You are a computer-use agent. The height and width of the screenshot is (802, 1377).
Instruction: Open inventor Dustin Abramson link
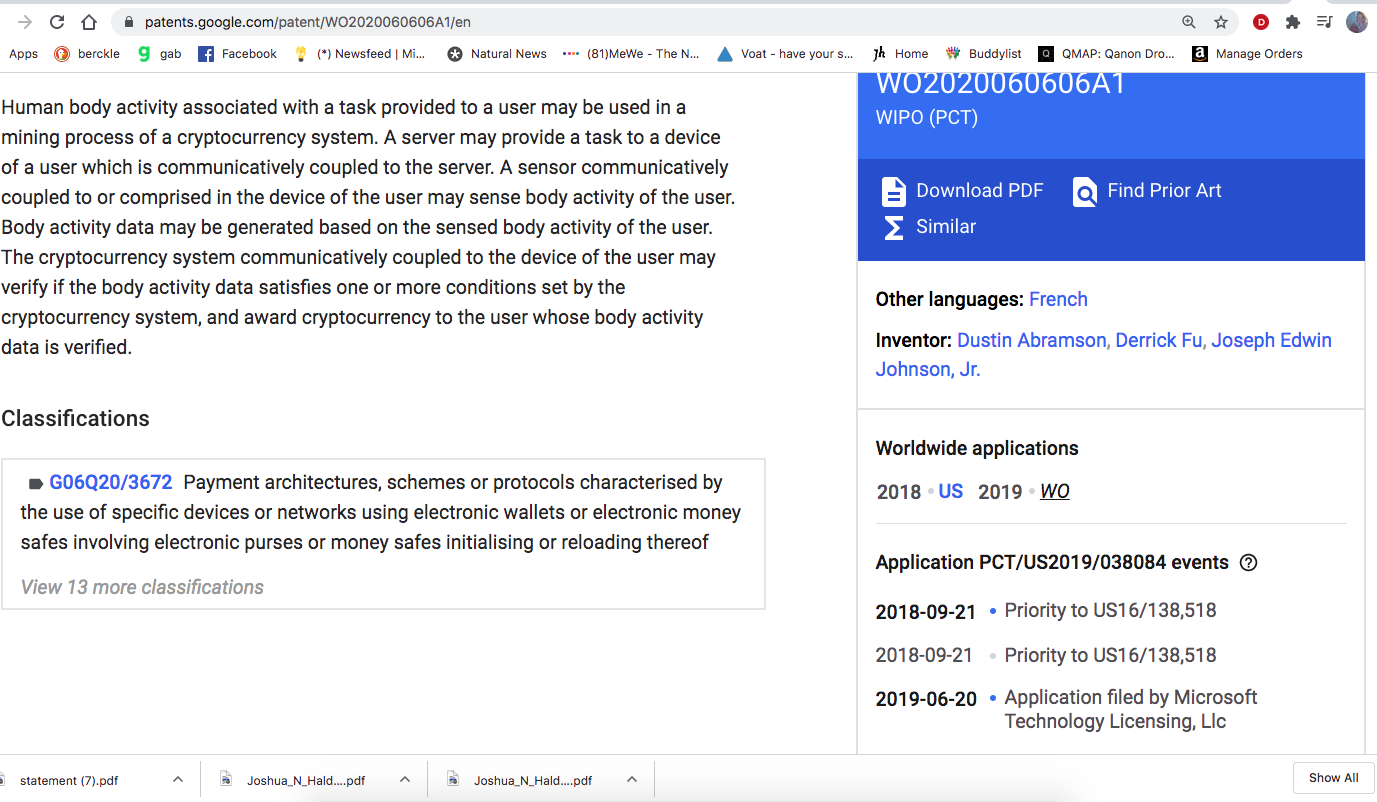coord(1032,340)
